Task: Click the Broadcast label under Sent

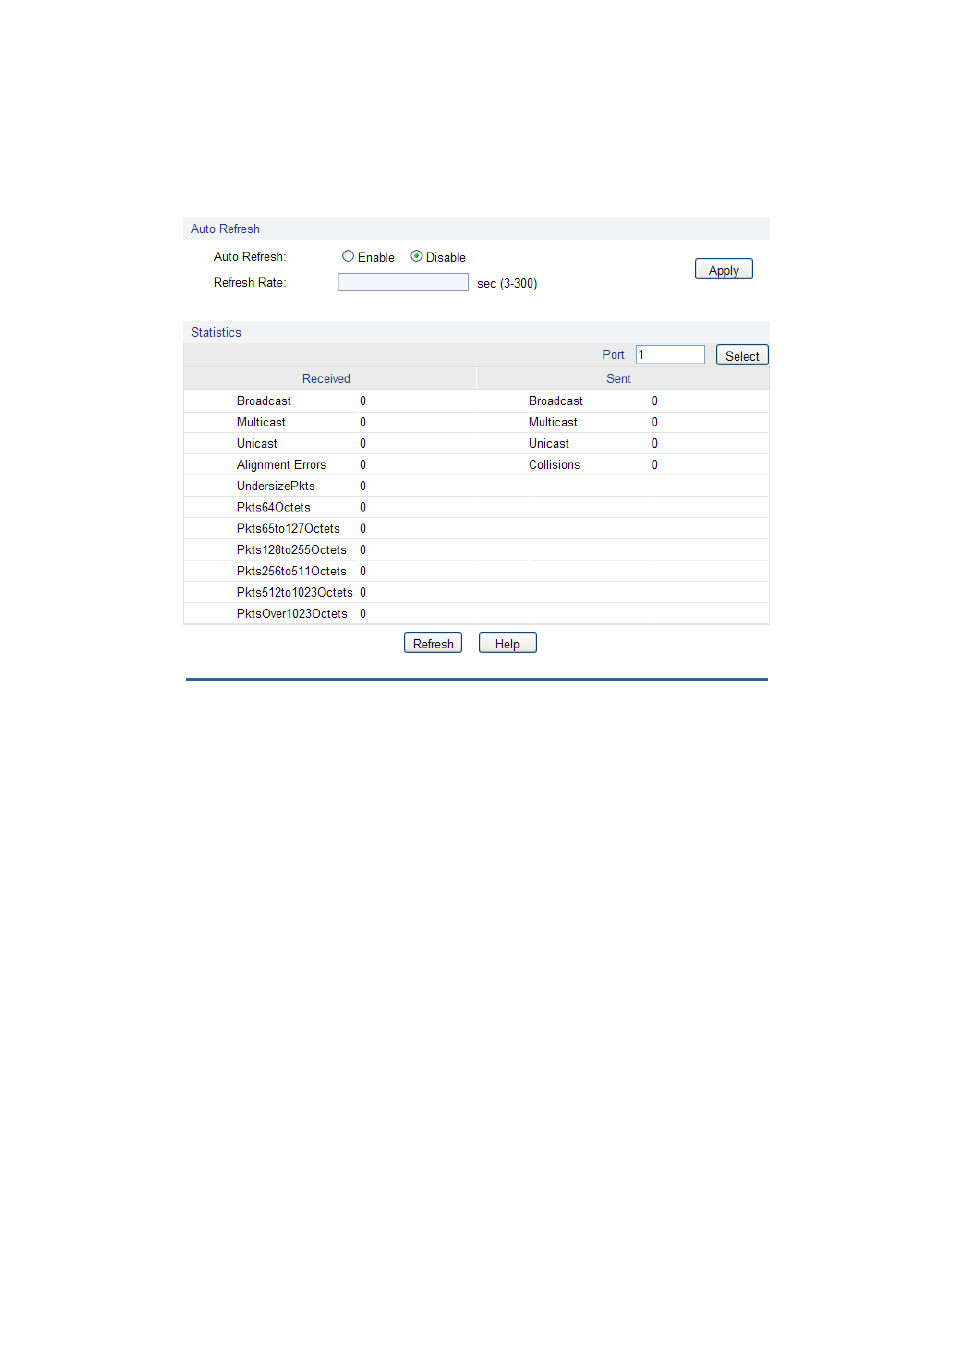Action: tap(555, 401)
